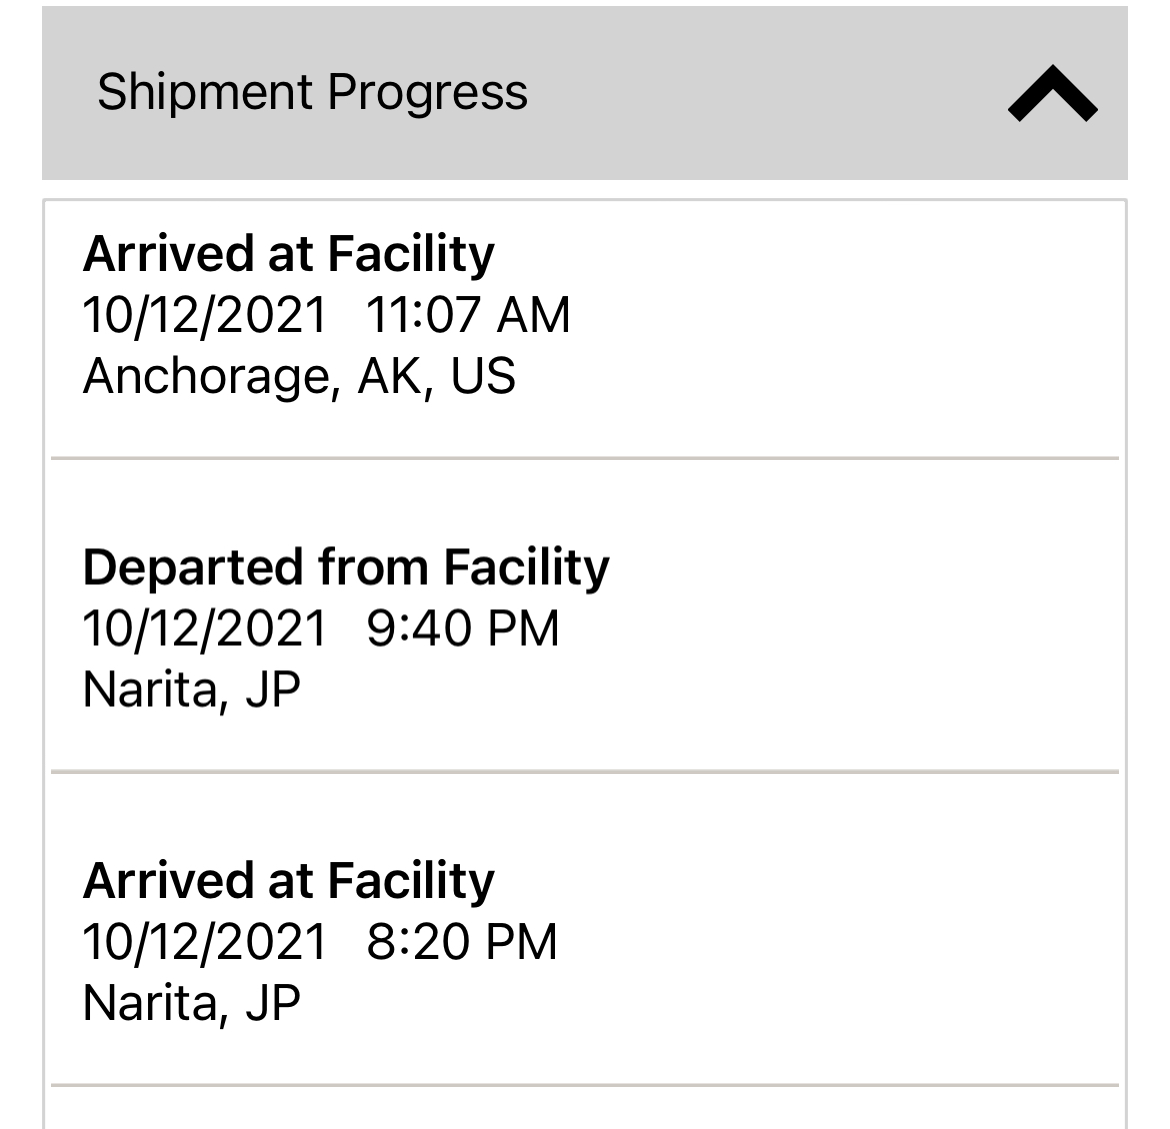Click the divider line below the Departed entry
This screenshot has height=1129, width=1170.
585,772
